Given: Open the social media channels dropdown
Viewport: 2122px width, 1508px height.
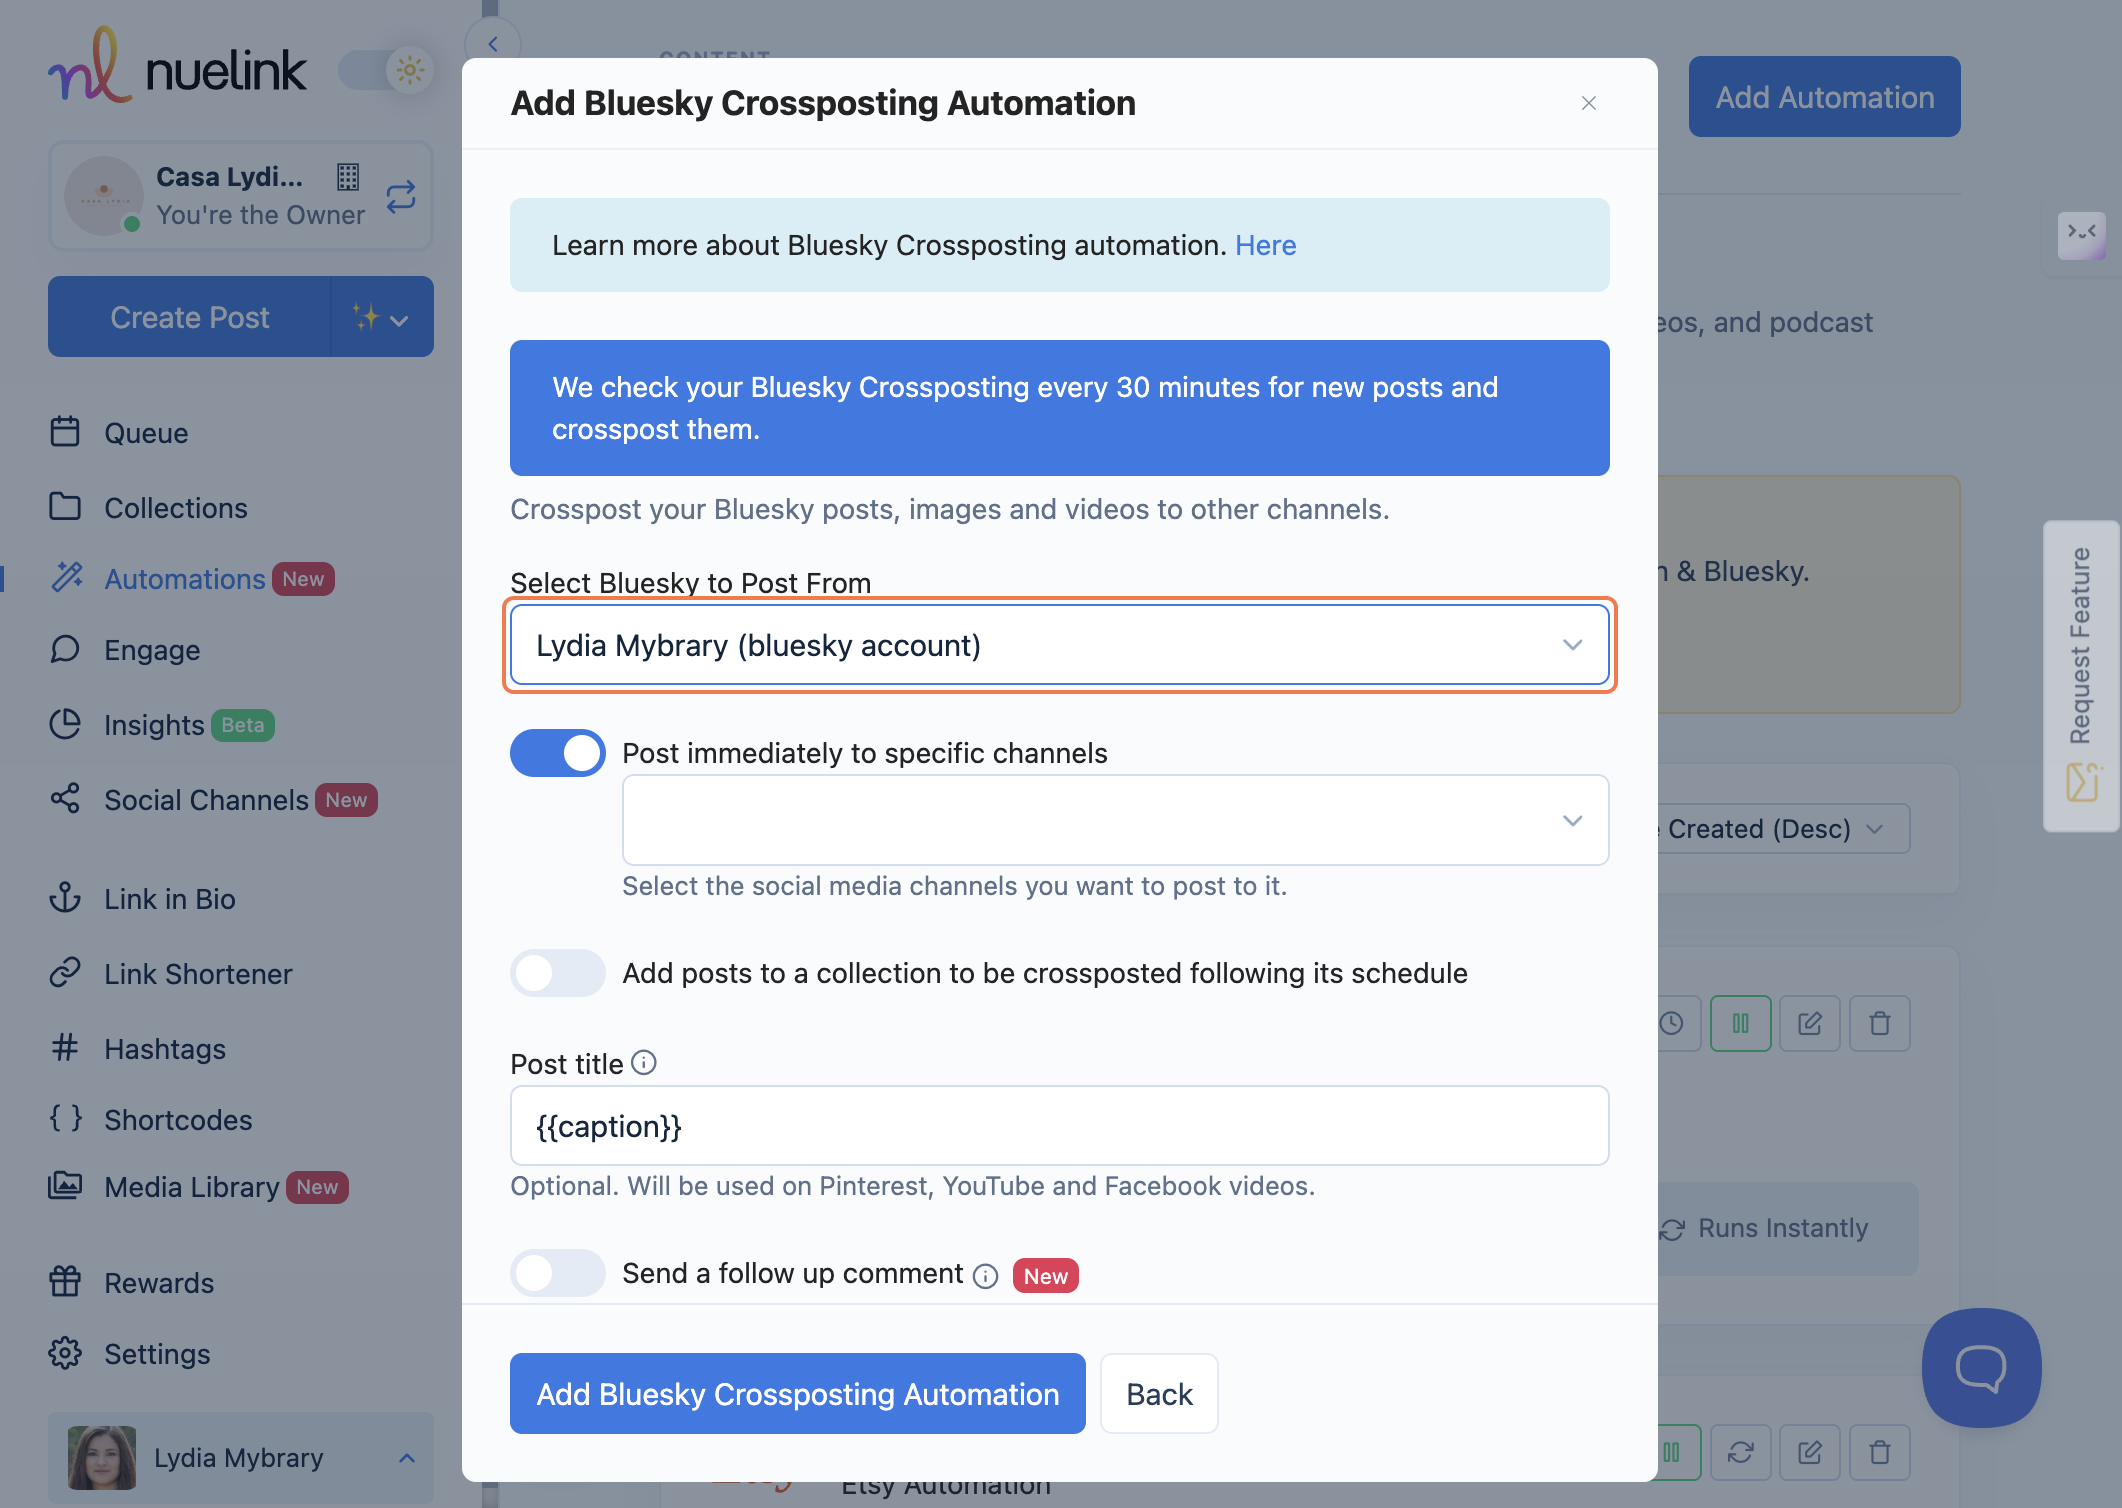Looking at the screenshot, I should coord(1115,820).
